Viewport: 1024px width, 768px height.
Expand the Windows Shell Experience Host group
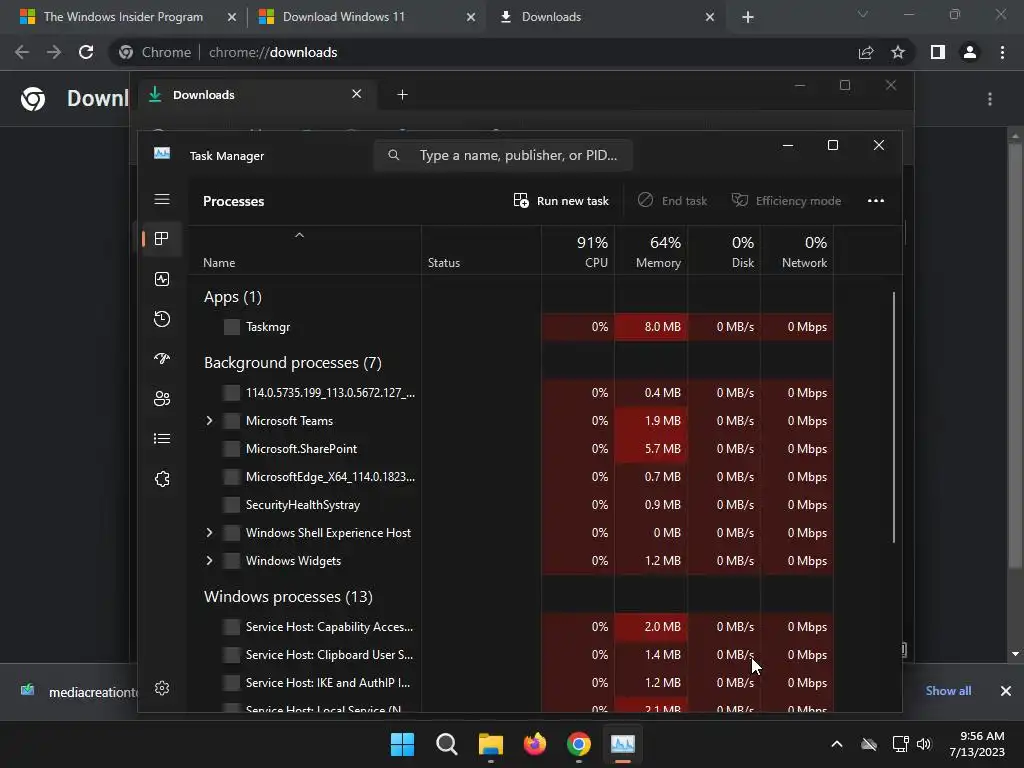pyautogui.click(x=209, y=533)
